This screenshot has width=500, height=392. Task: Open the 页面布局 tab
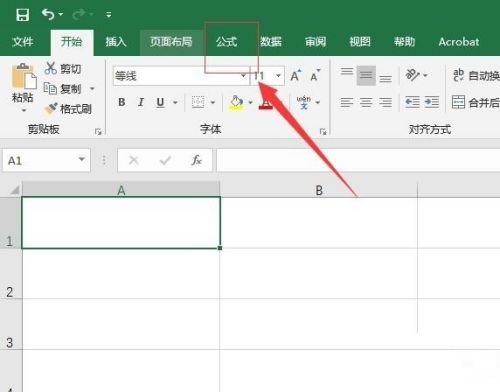point(171,42)
